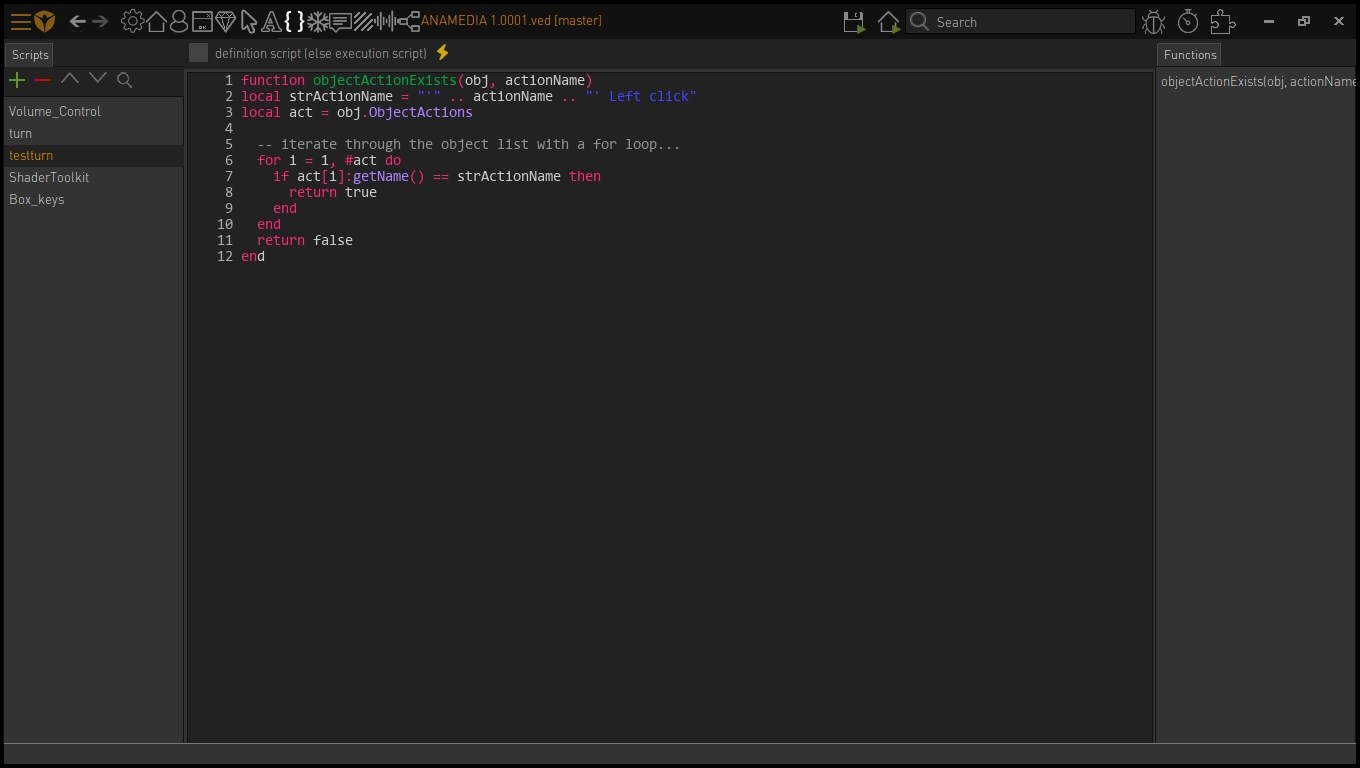Move script down with down chevron

pos(97,79)
